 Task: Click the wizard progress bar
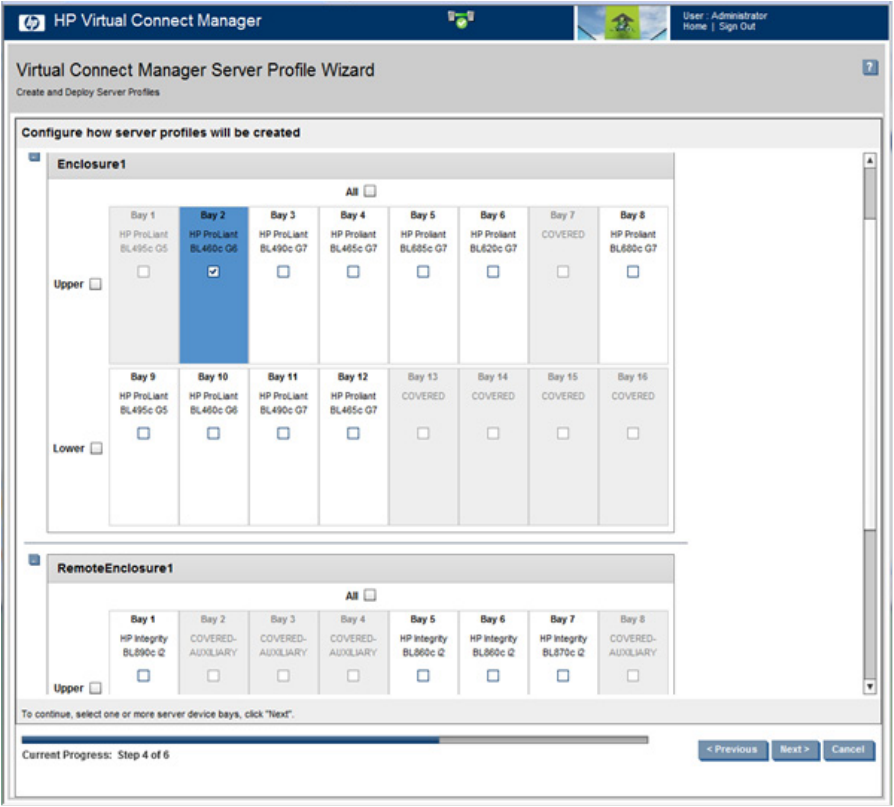coord(335,740)
